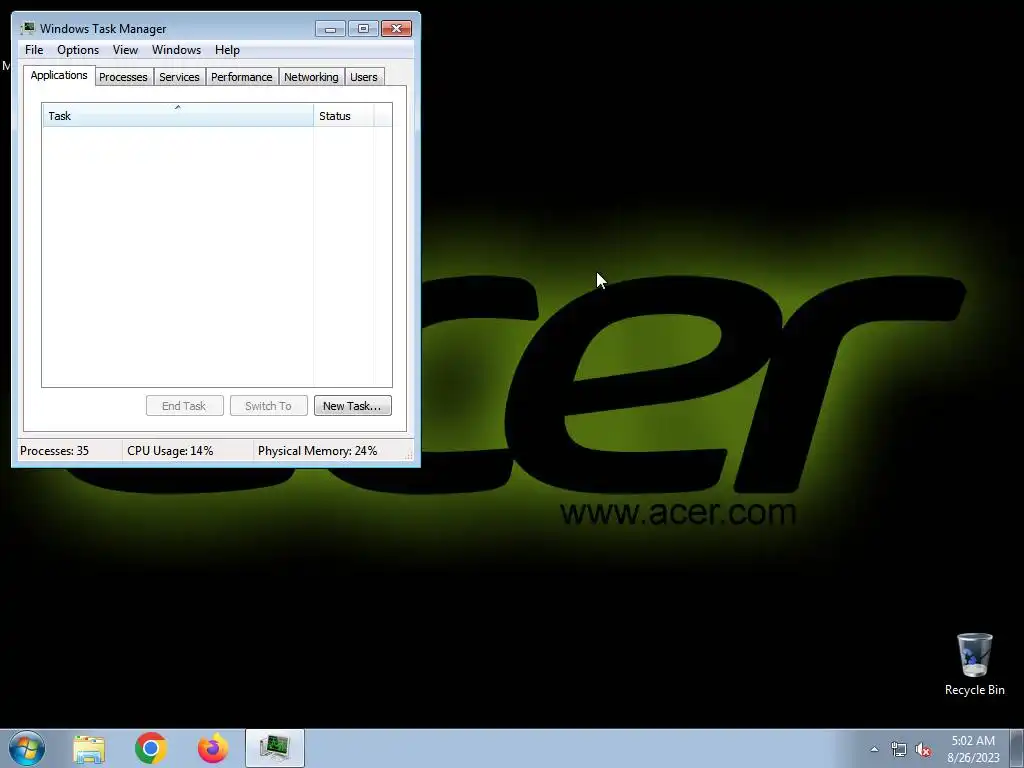
Task: Switch to the Networking tab
Action: [x=312, y=77]
